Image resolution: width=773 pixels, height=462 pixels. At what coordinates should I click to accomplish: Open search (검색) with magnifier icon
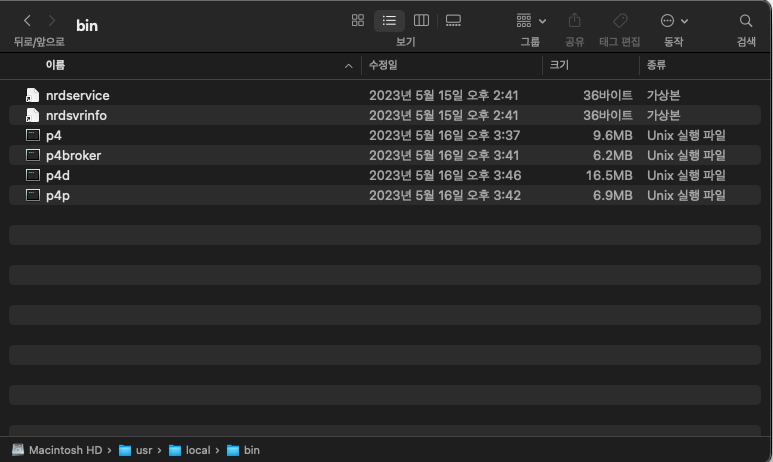(746, 21)
